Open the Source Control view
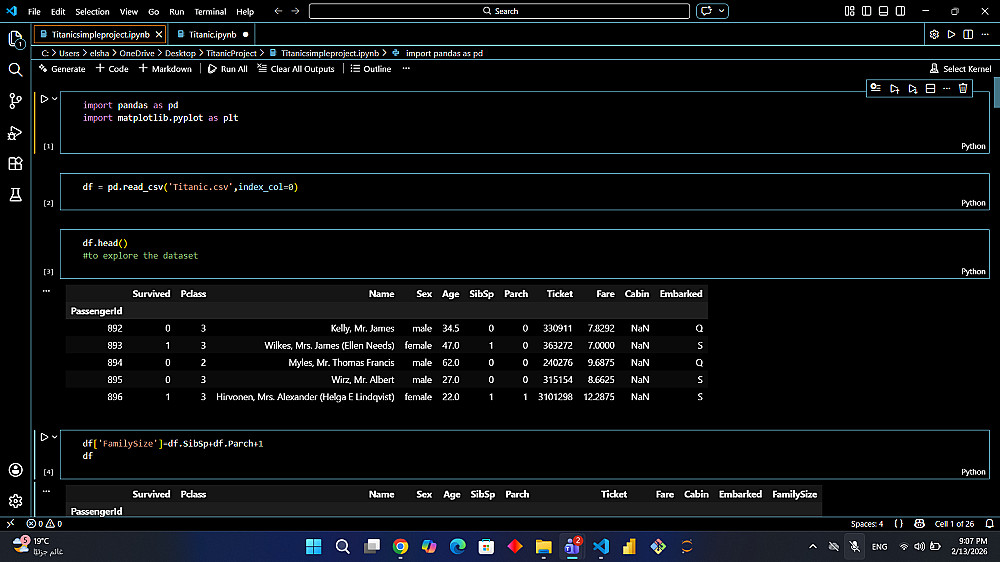 [x=15, y=101]
